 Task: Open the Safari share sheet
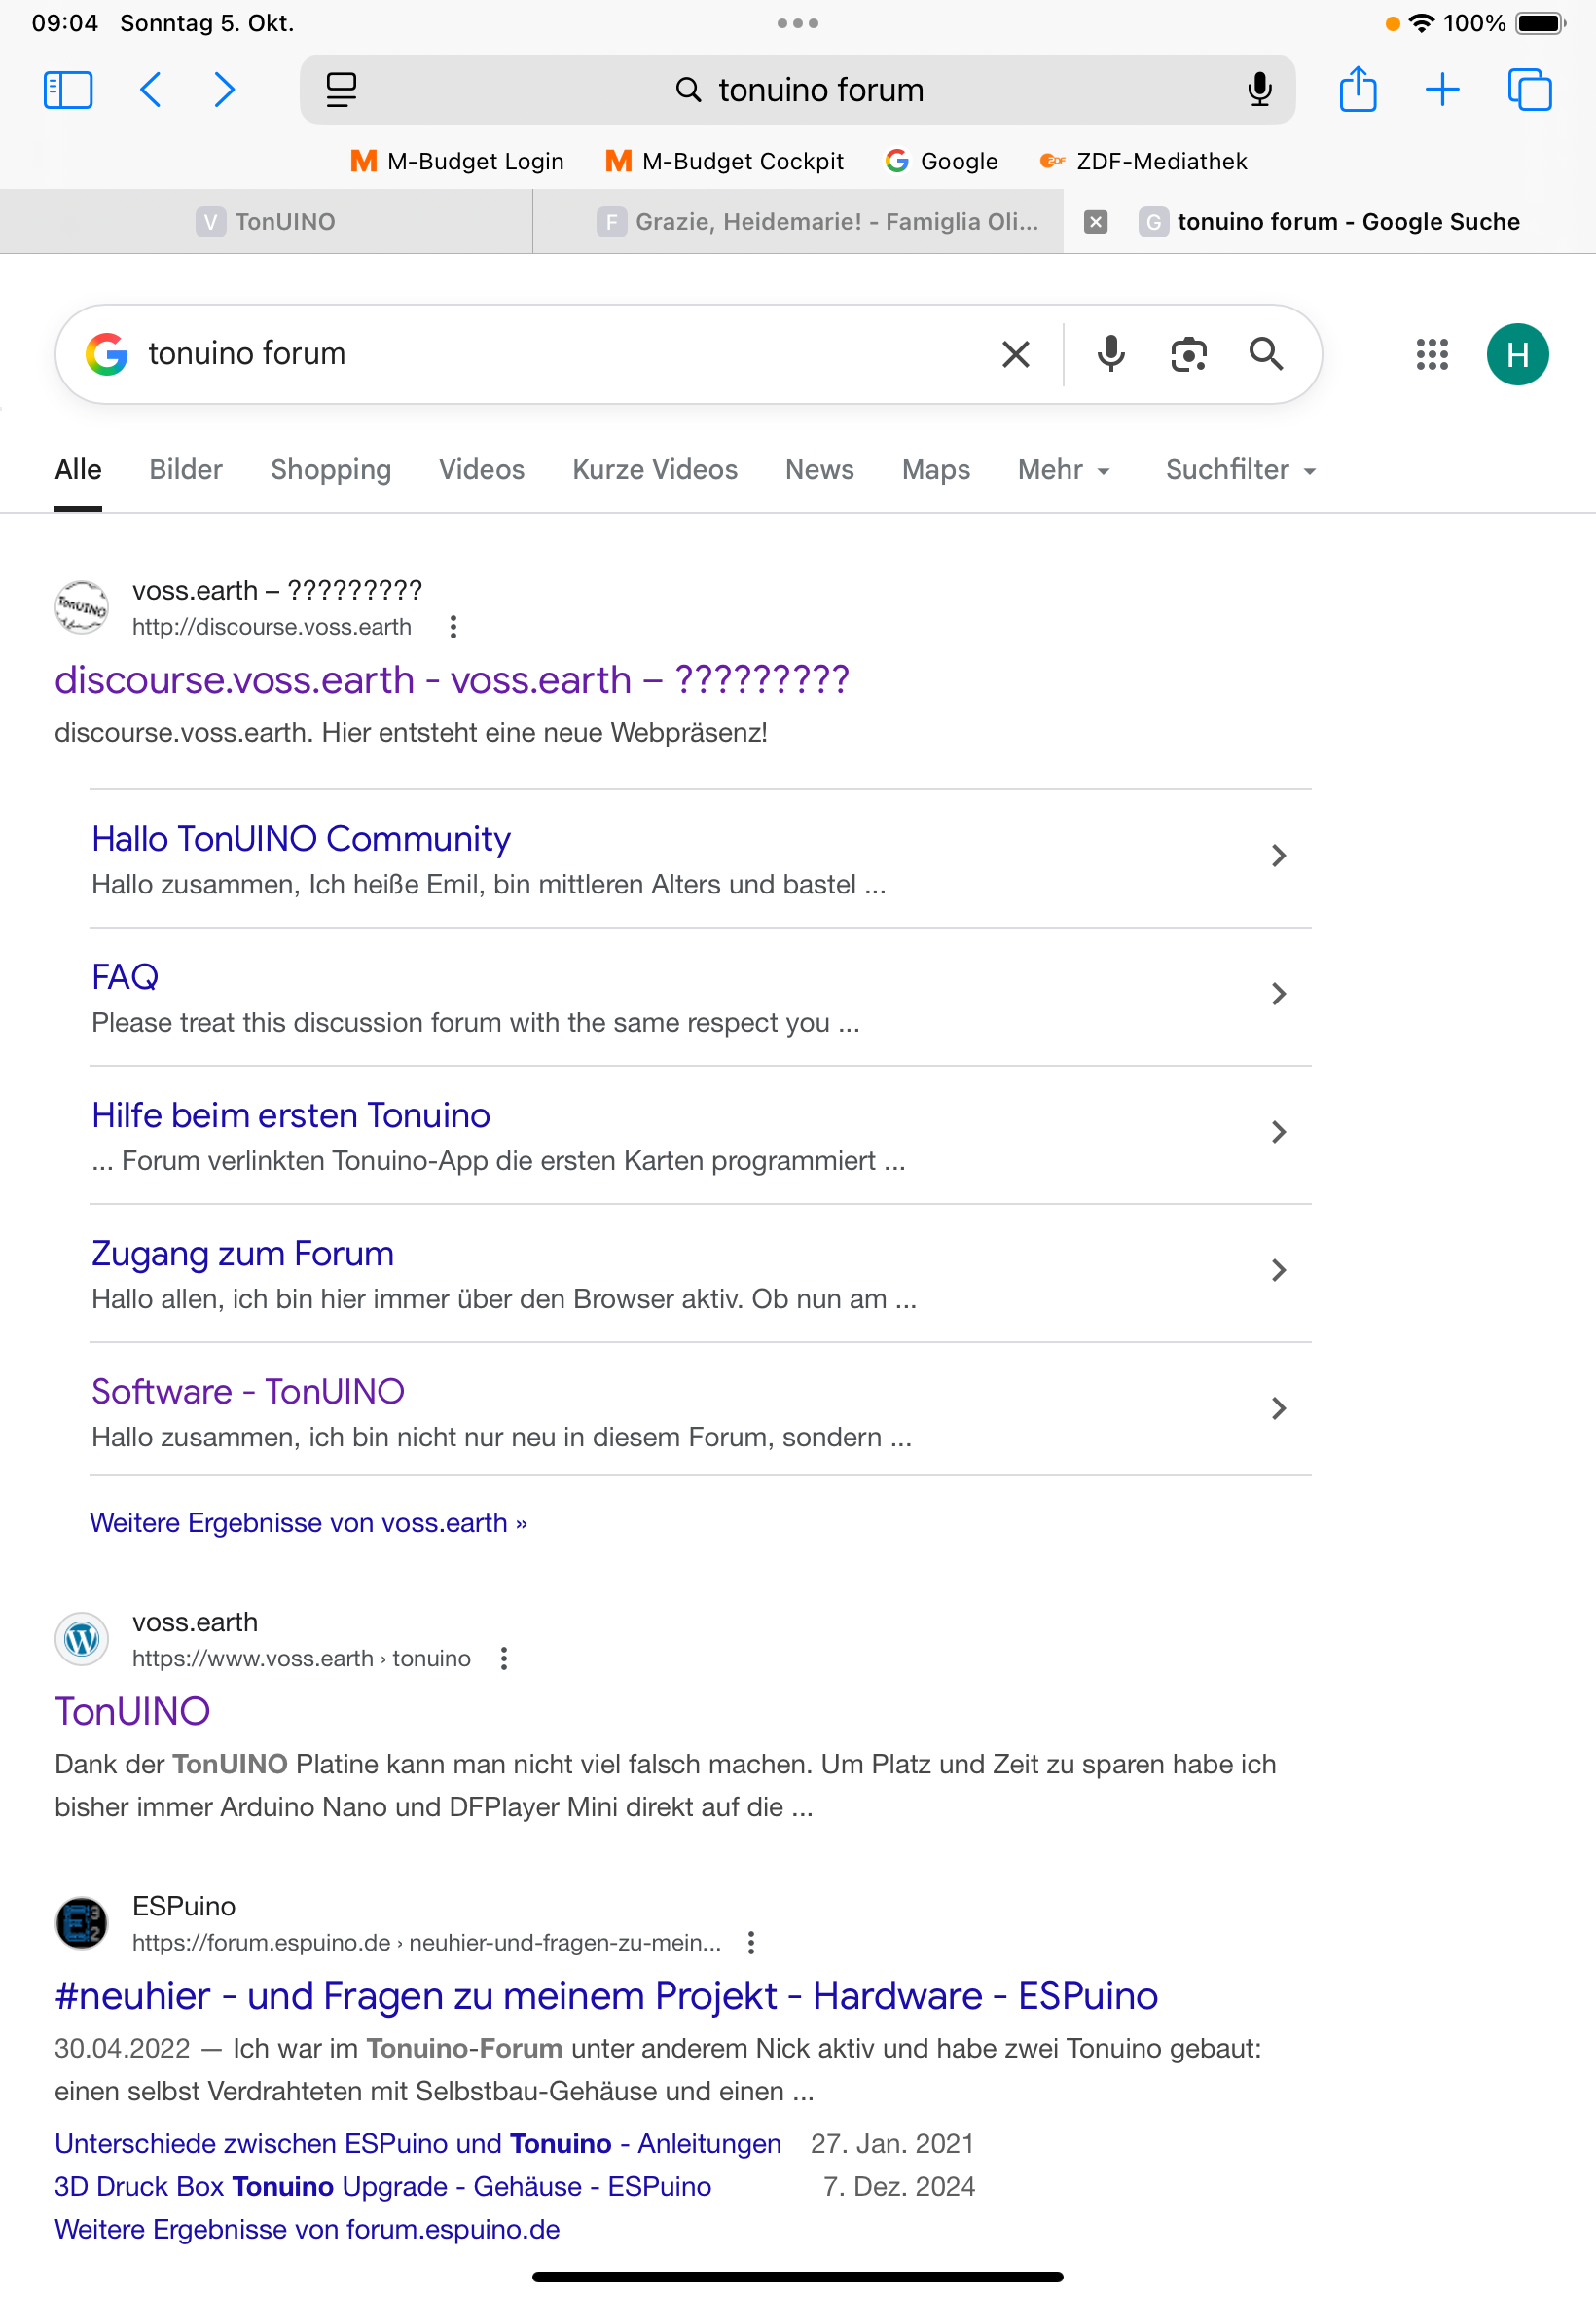coord(1357,90)
